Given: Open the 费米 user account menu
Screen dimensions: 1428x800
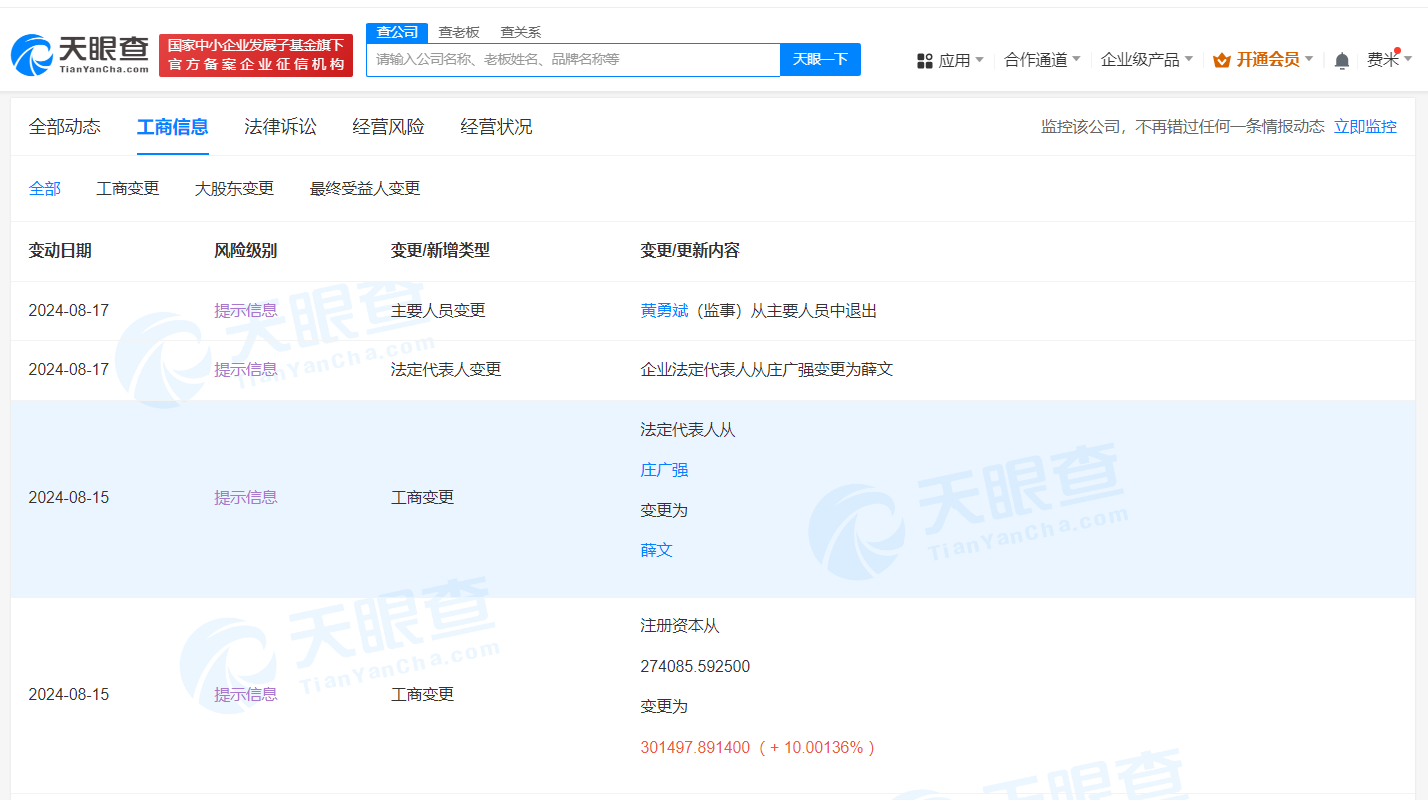Looking at the screenshot, I should tap(1388, 60).
